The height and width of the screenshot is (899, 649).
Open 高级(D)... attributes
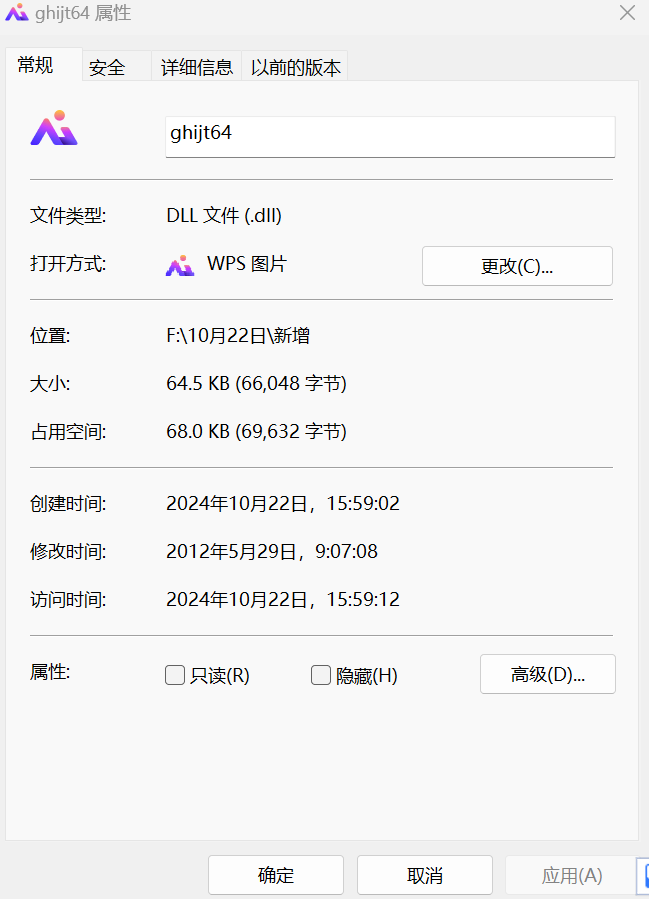click(548, 674)
